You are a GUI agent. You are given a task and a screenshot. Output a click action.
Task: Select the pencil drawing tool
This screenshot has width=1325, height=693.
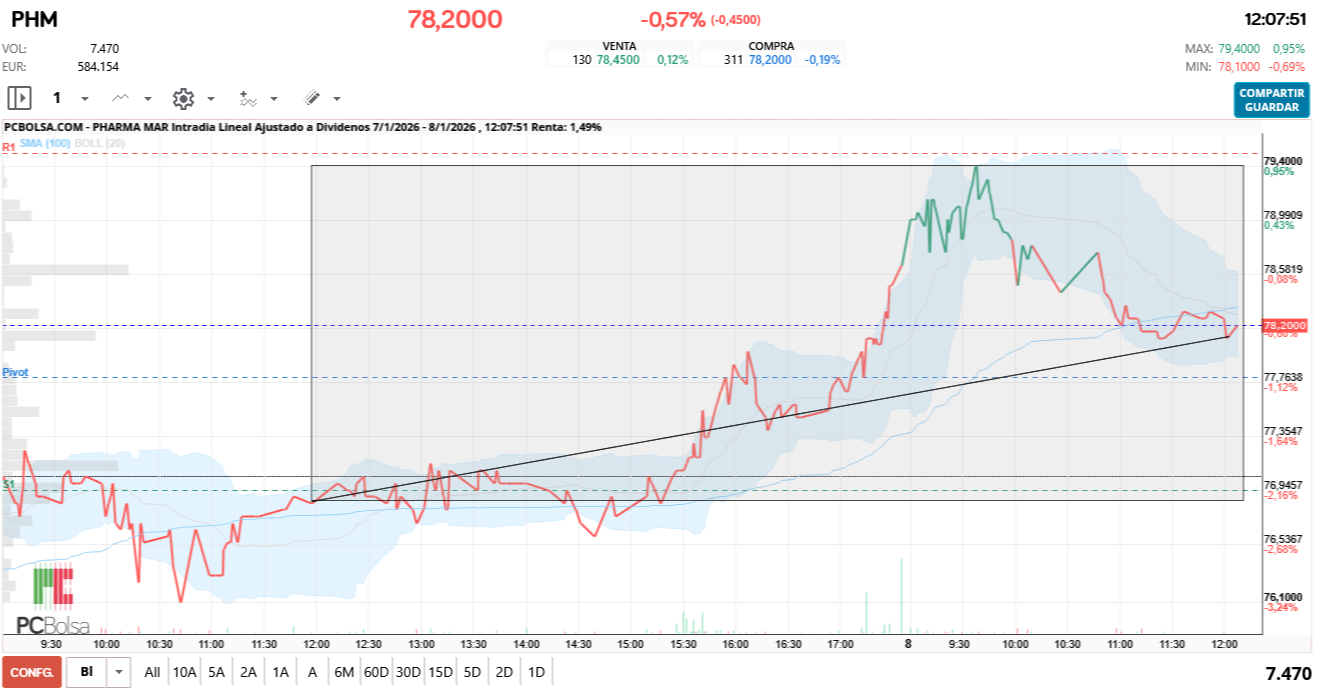point(311,97)
